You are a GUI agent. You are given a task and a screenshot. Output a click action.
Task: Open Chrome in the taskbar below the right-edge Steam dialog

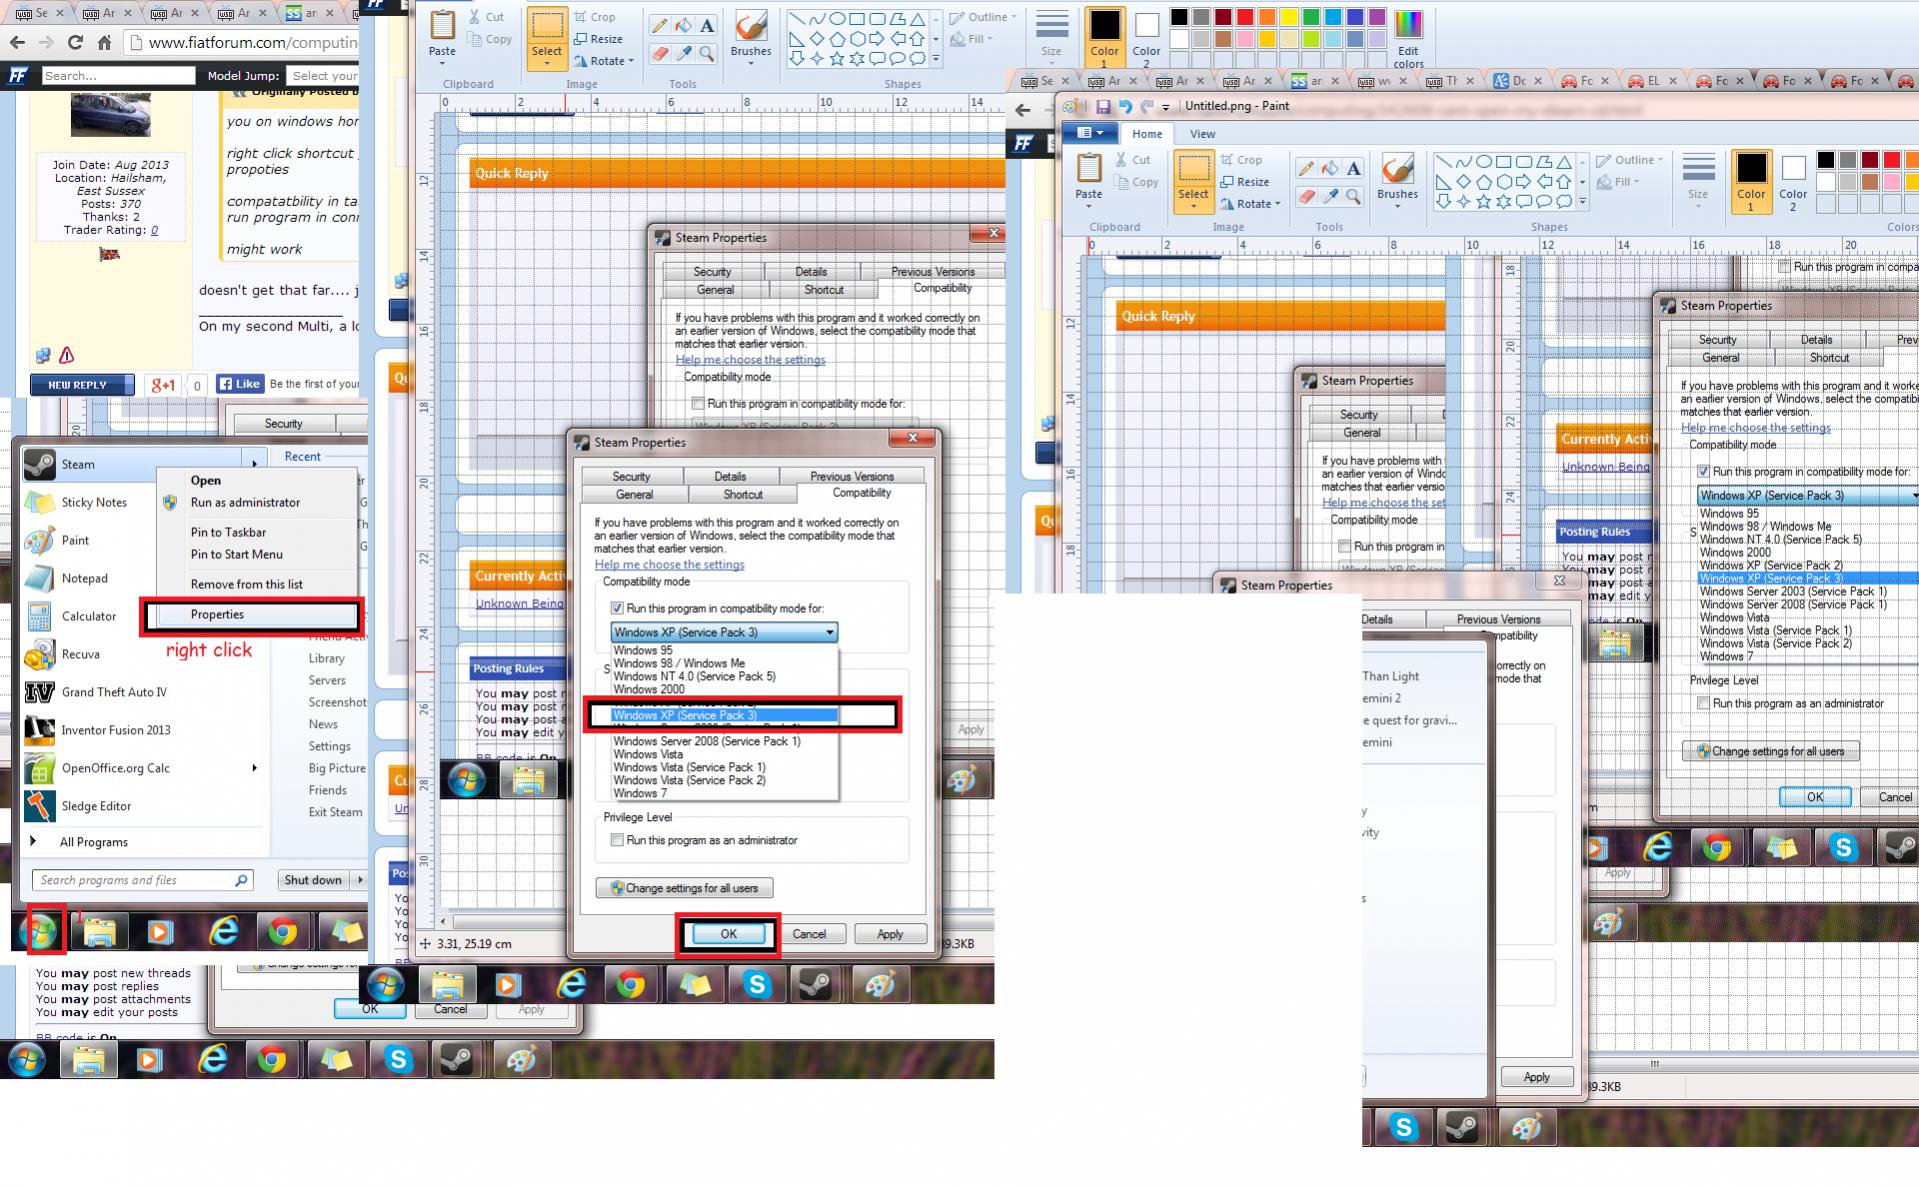click(1718, 848)
